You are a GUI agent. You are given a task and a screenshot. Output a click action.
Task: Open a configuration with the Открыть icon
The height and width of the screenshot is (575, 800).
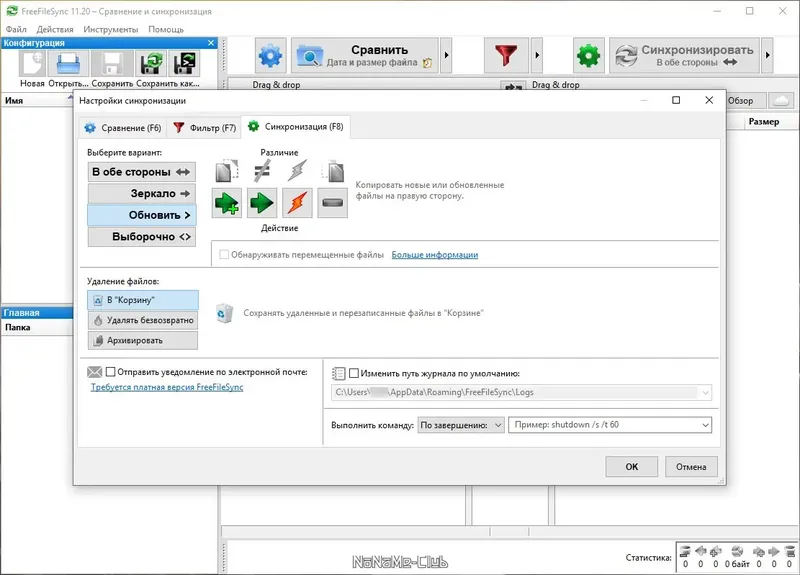(x=68, y=63)
